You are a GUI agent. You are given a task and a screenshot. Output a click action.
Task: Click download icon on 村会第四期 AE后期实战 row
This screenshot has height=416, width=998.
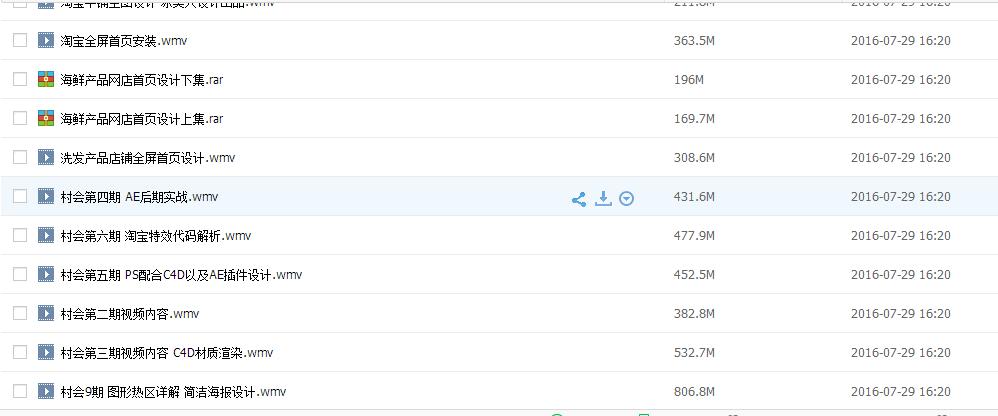point(603,198)
